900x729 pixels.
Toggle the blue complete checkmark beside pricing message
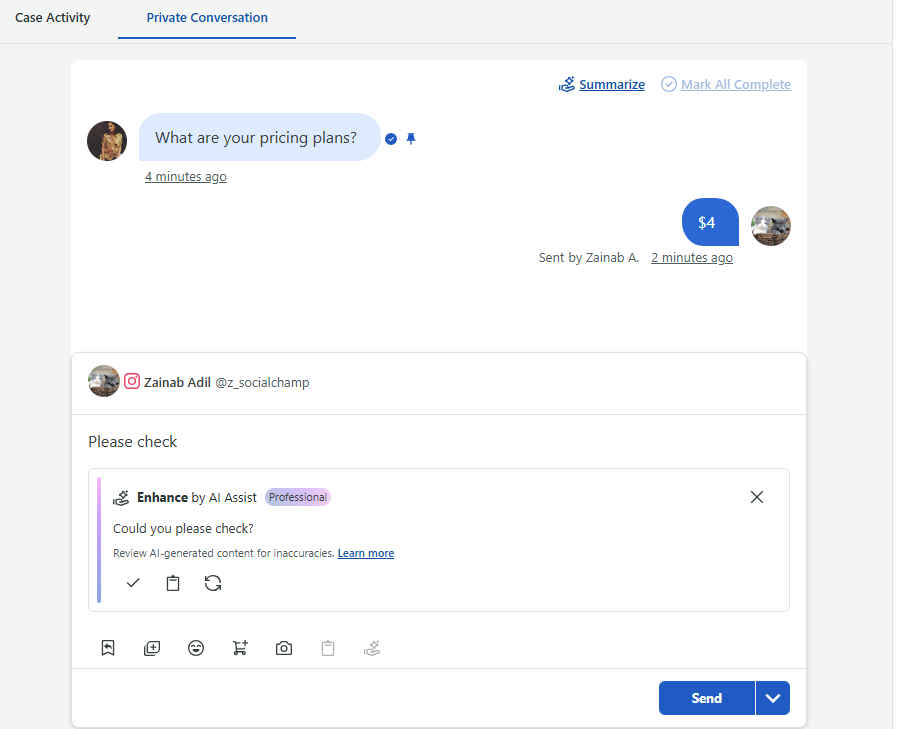[x=391, y=139]
